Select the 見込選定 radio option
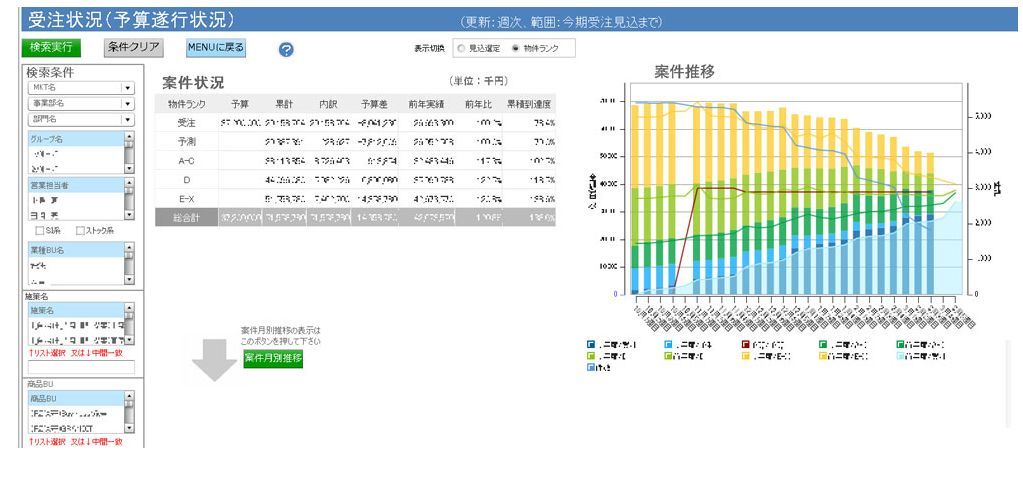Image resolution: width=1023 pixels, height=497 pixels. [460, 47]
